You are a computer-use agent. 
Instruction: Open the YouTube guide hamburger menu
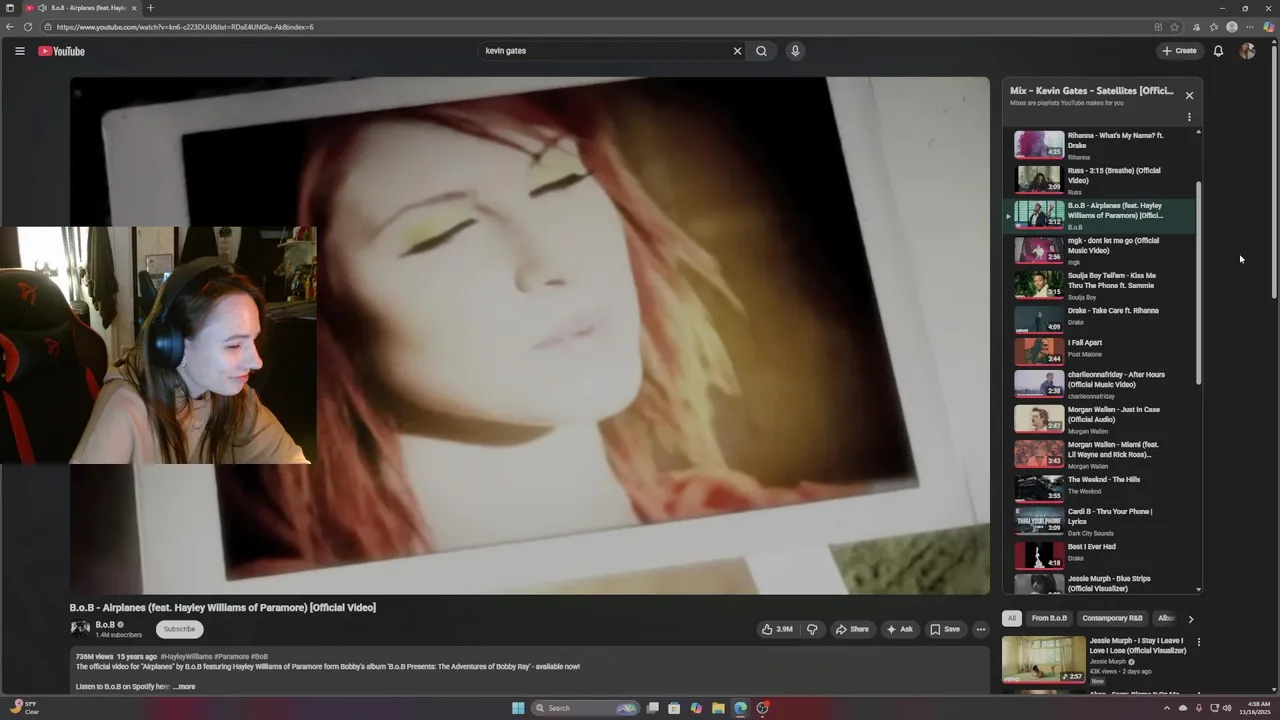[19, 51]
